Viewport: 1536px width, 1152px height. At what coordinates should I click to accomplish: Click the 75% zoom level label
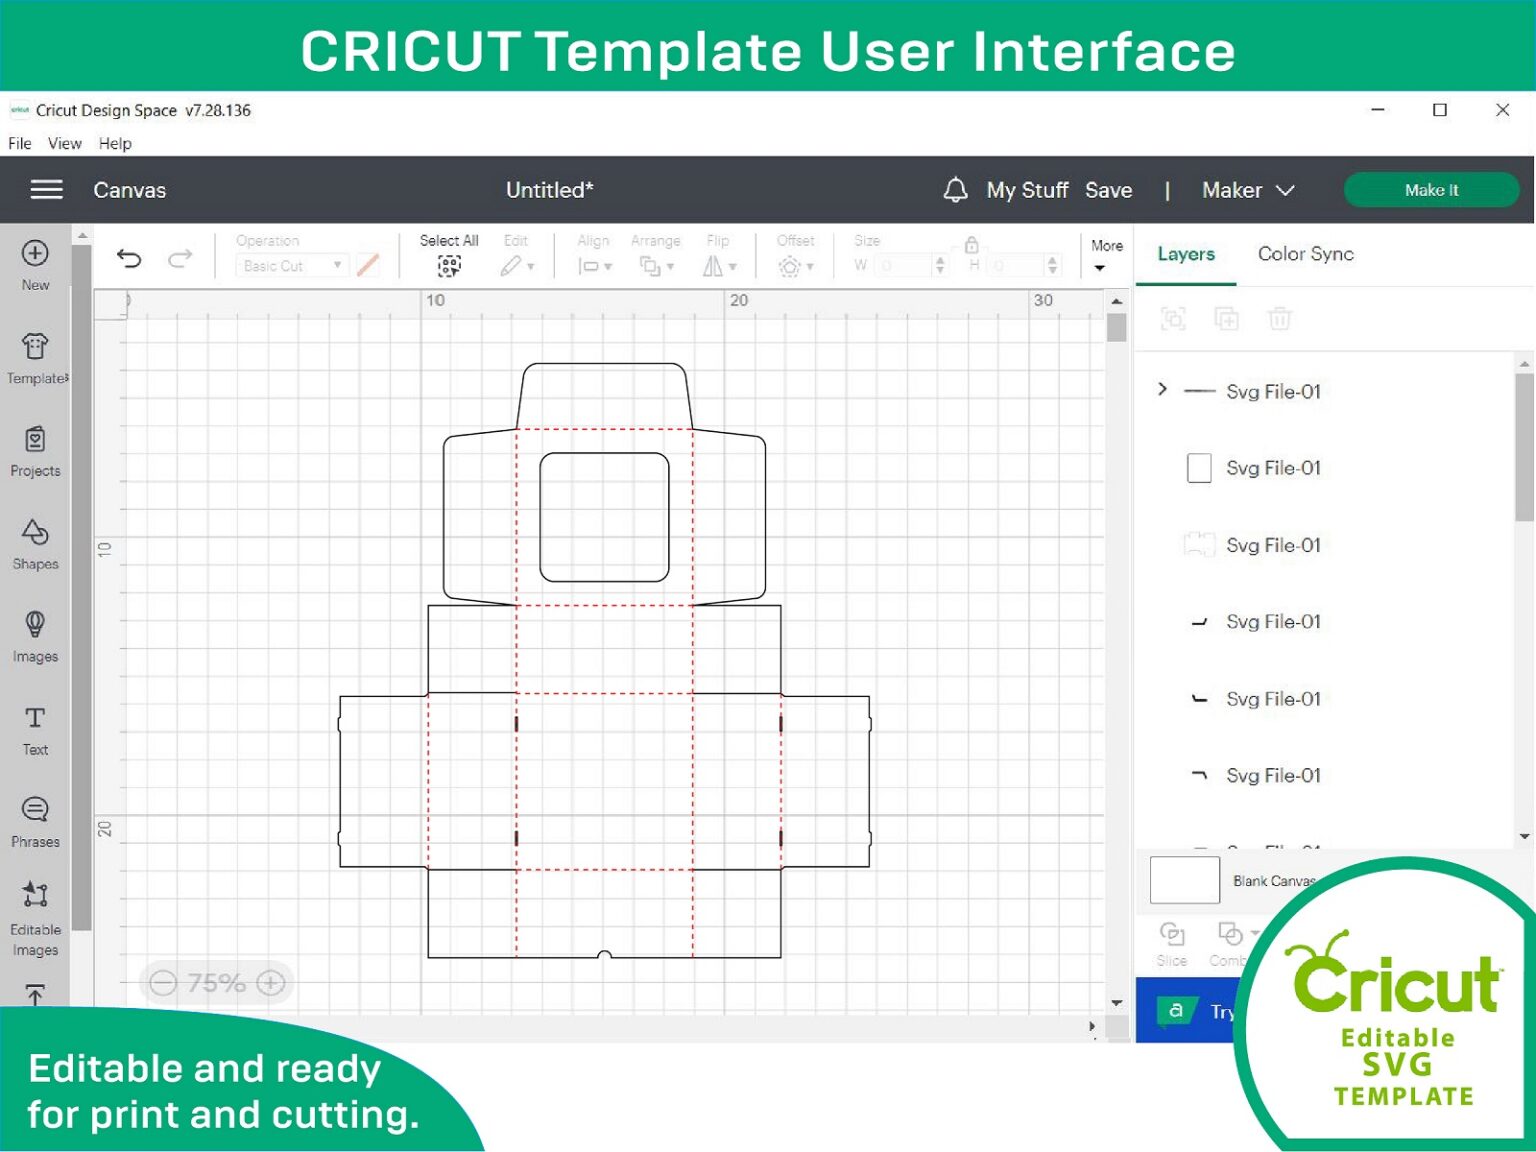(216, 983)
